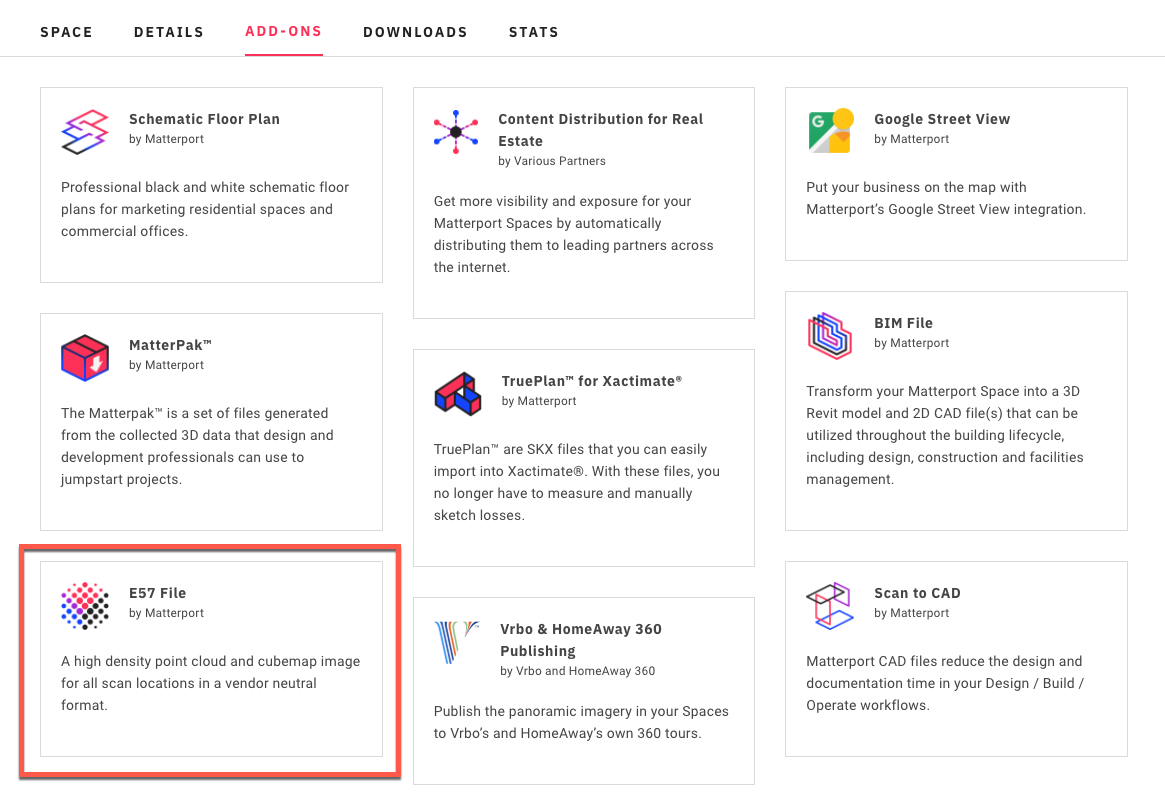Select the Google Street View heading
Image resolution: width=1165 pixels, height=804 pixels.
942,119
